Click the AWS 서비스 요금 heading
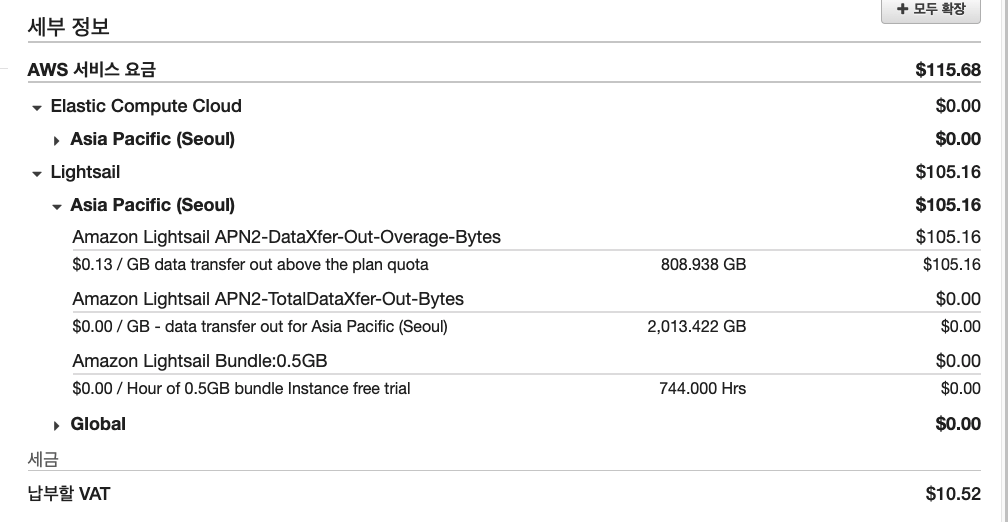Viewport: 1008px width, 522px height. tap(92, 70)
